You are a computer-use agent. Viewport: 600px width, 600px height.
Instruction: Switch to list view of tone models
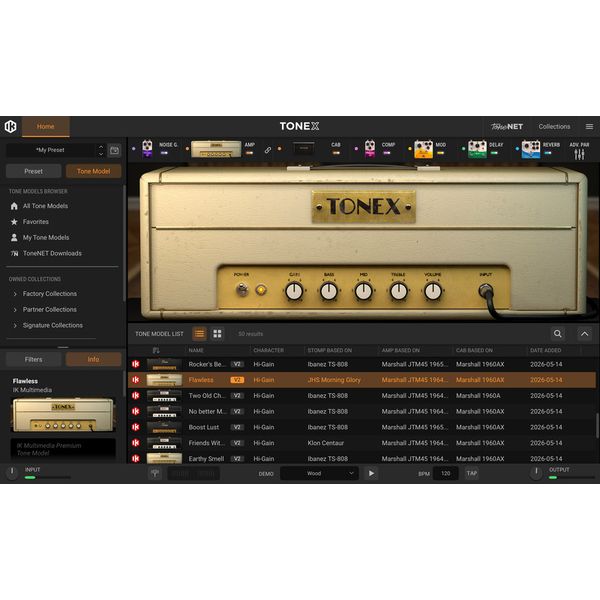(199, 334)
